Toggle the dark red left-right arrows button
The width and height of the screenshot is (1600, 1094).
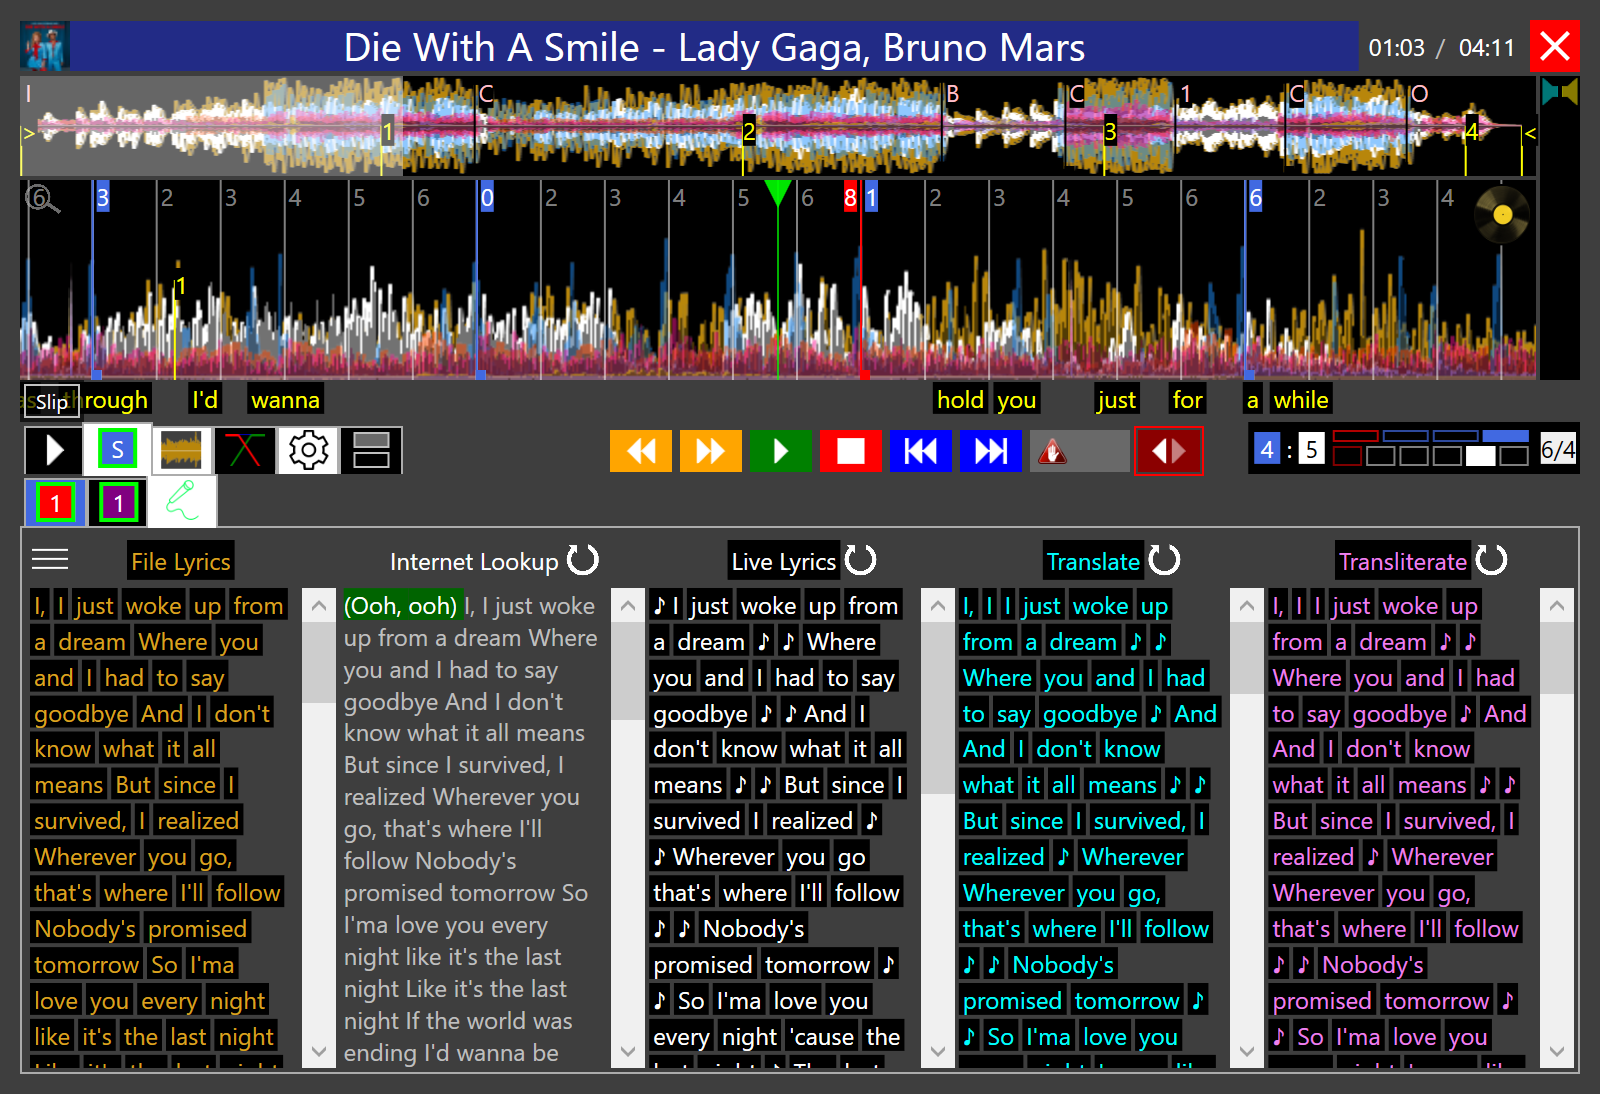pyautogui.click(x=1168, y=451)
